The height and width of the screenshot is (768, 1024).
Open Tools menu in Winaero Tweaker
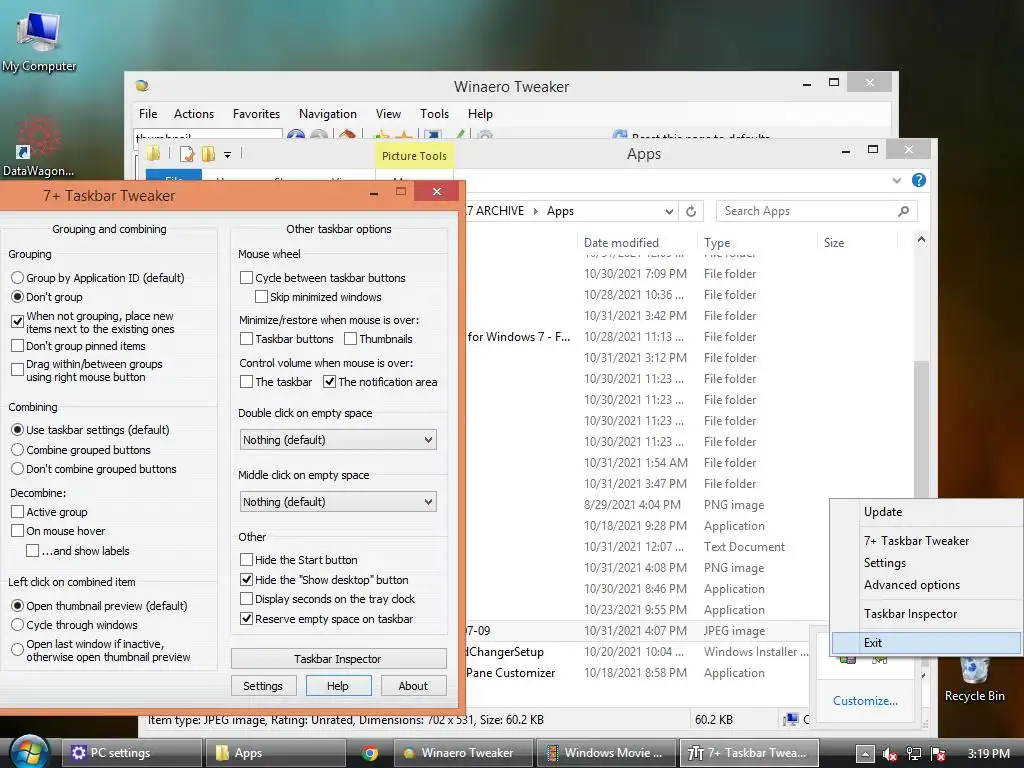pyautogui.click(x=434, y=114)
